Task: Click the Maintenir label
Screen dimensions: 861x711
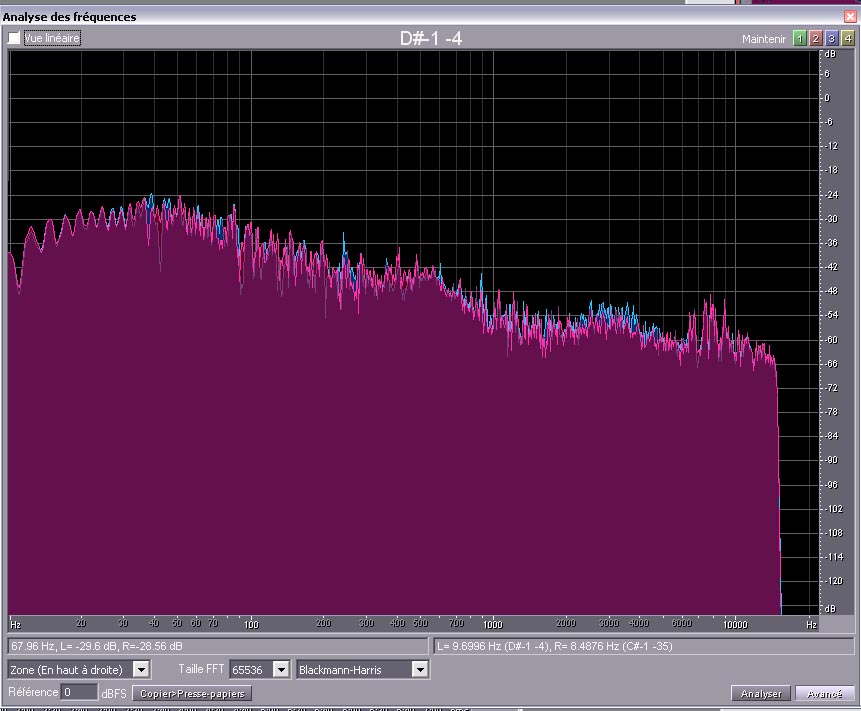Action: coord(764,39)
